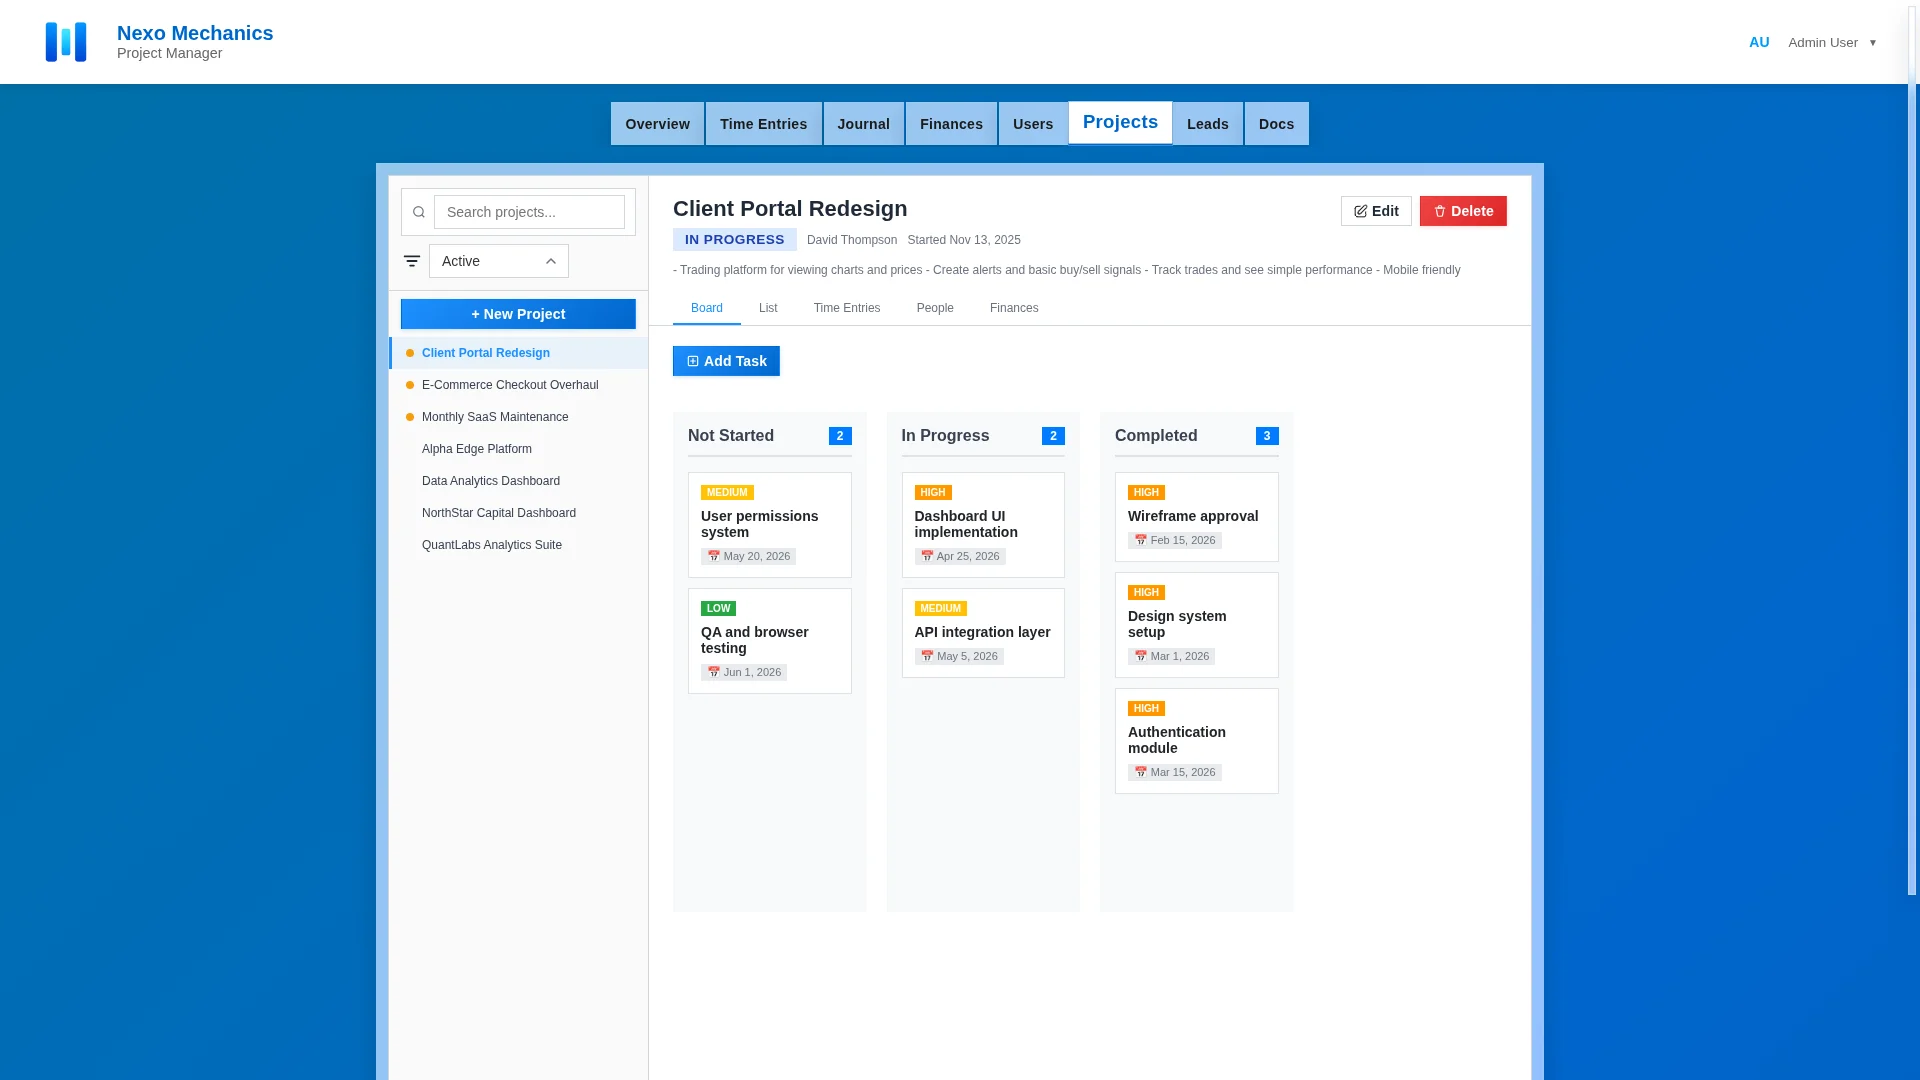Click LOW priority tag on QA and browser testing
Screen dimensions: 1920x1080
(718, 608)
